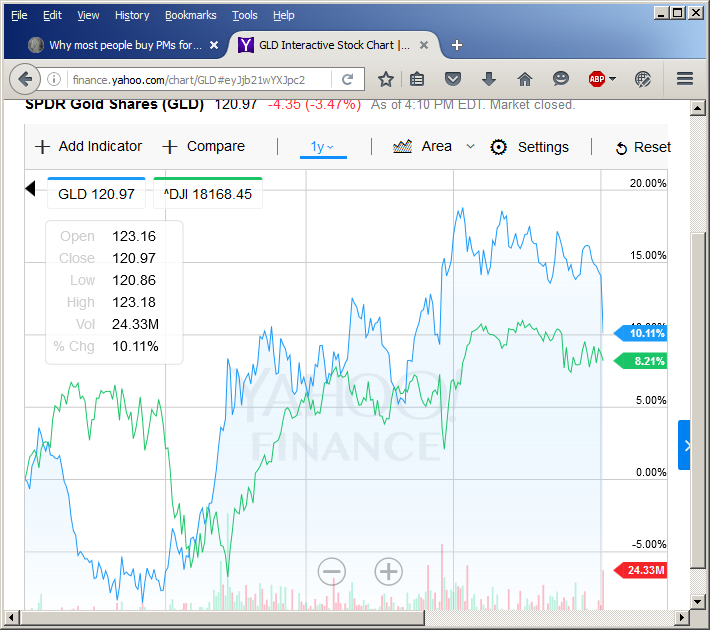Expand the Area chart type chevron
The height and width of the screenshot is (630, 710).
coord(470,146)
